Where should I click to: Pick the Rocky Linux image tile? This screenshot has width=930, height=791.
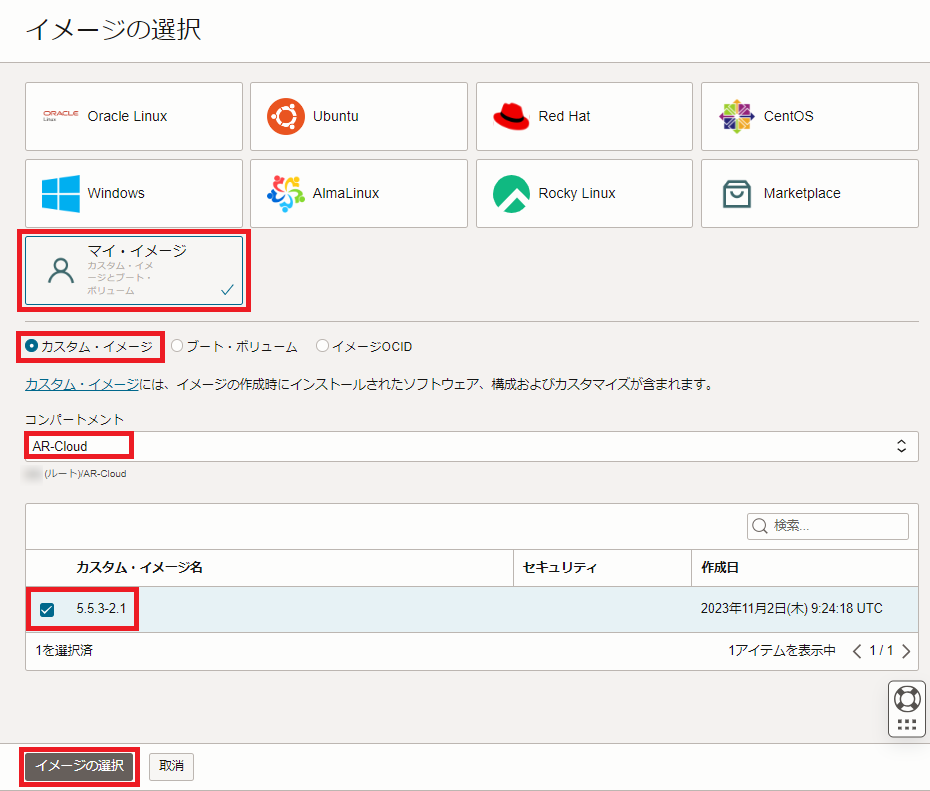(x=584, y=193)
